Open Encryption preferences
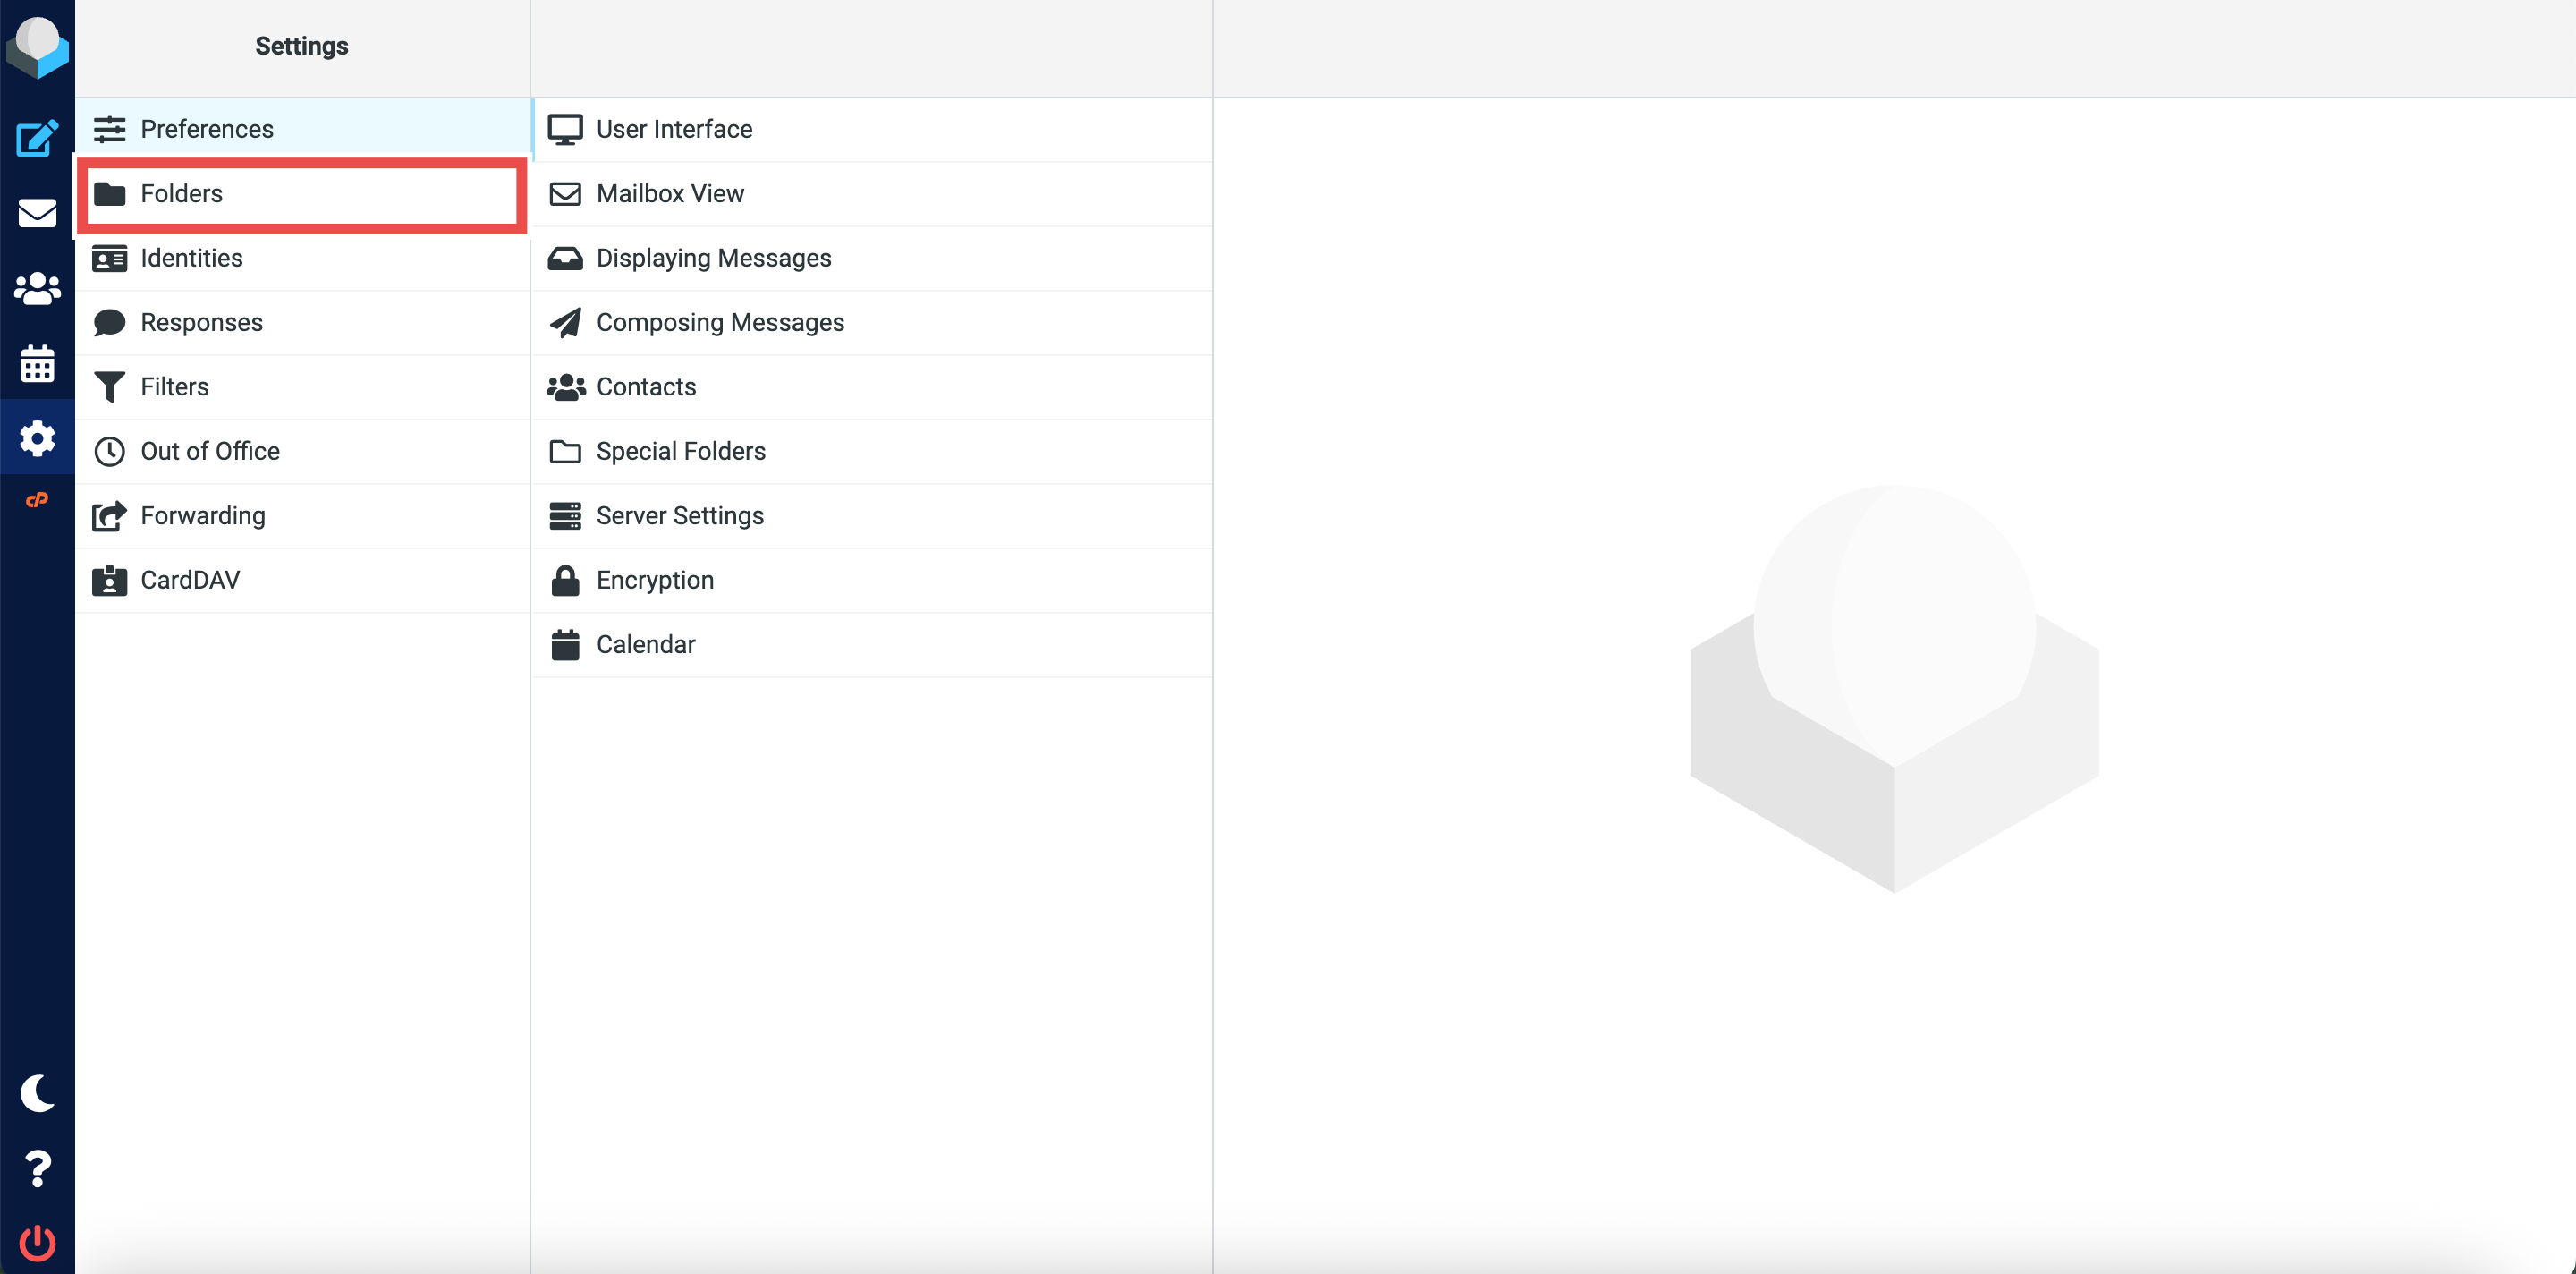 click(x=654, y=580)
